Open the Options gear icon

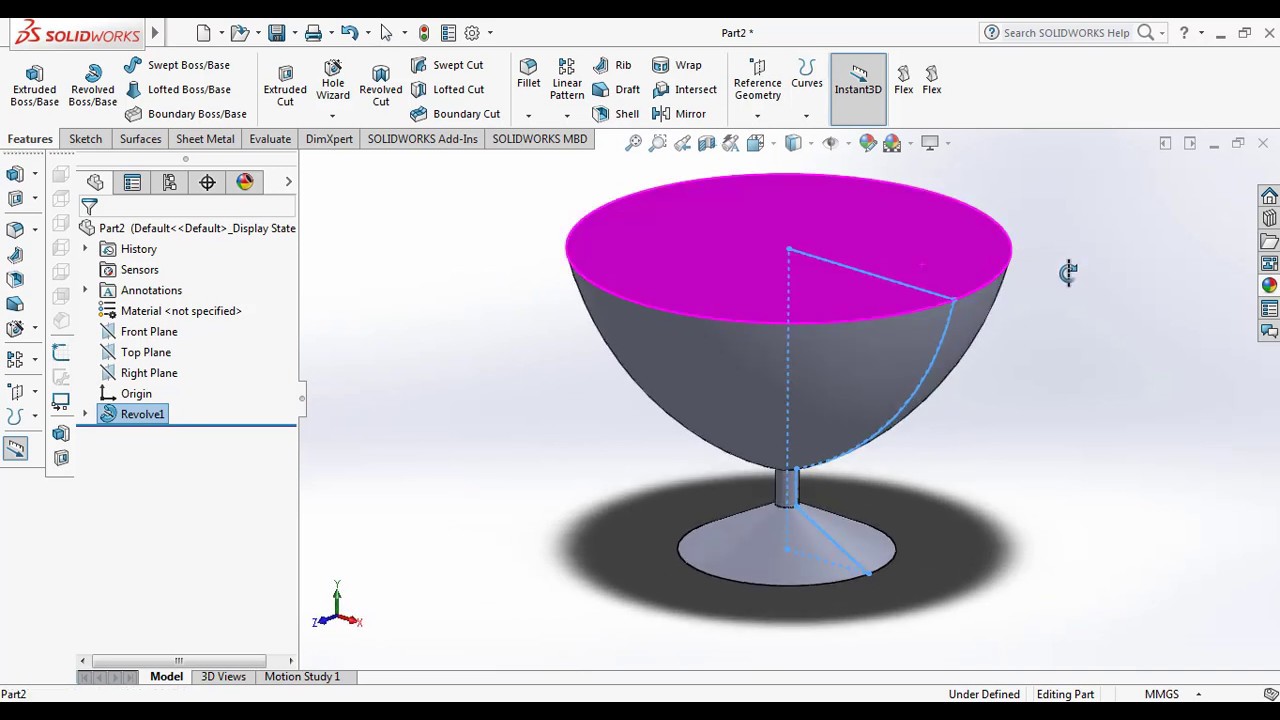[472, 33]
